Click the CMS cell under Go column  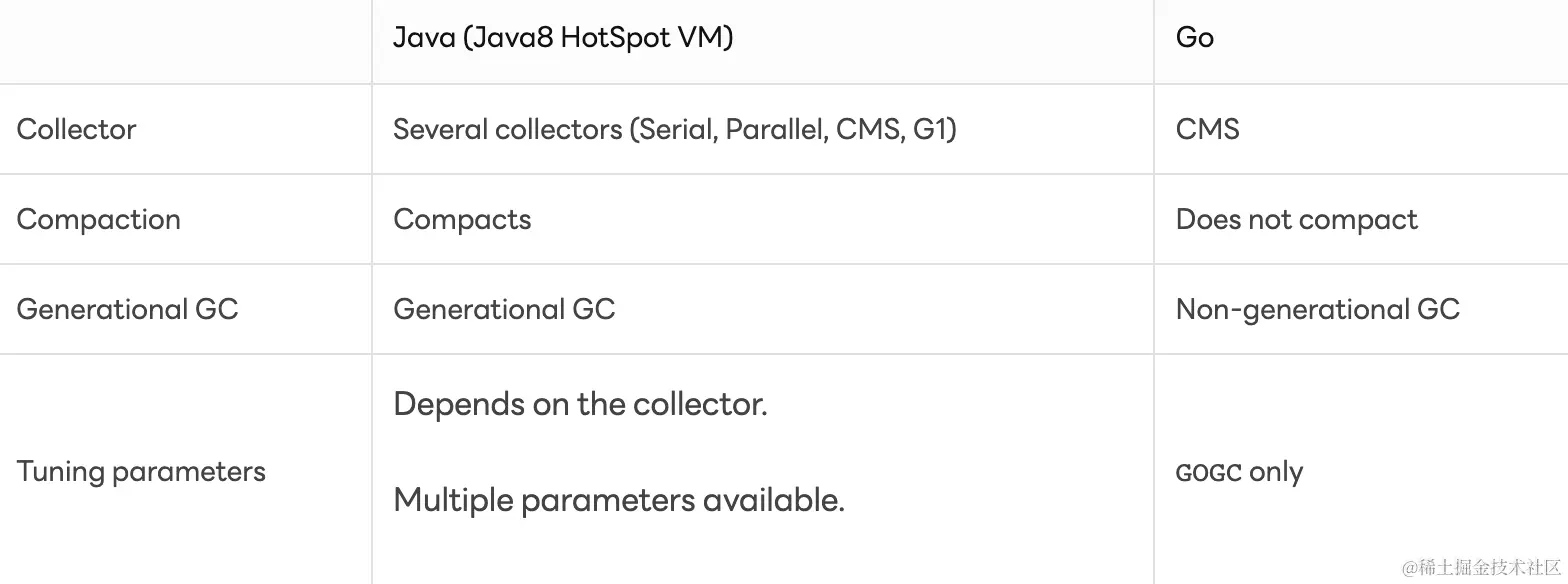[x=1207, y=129]
